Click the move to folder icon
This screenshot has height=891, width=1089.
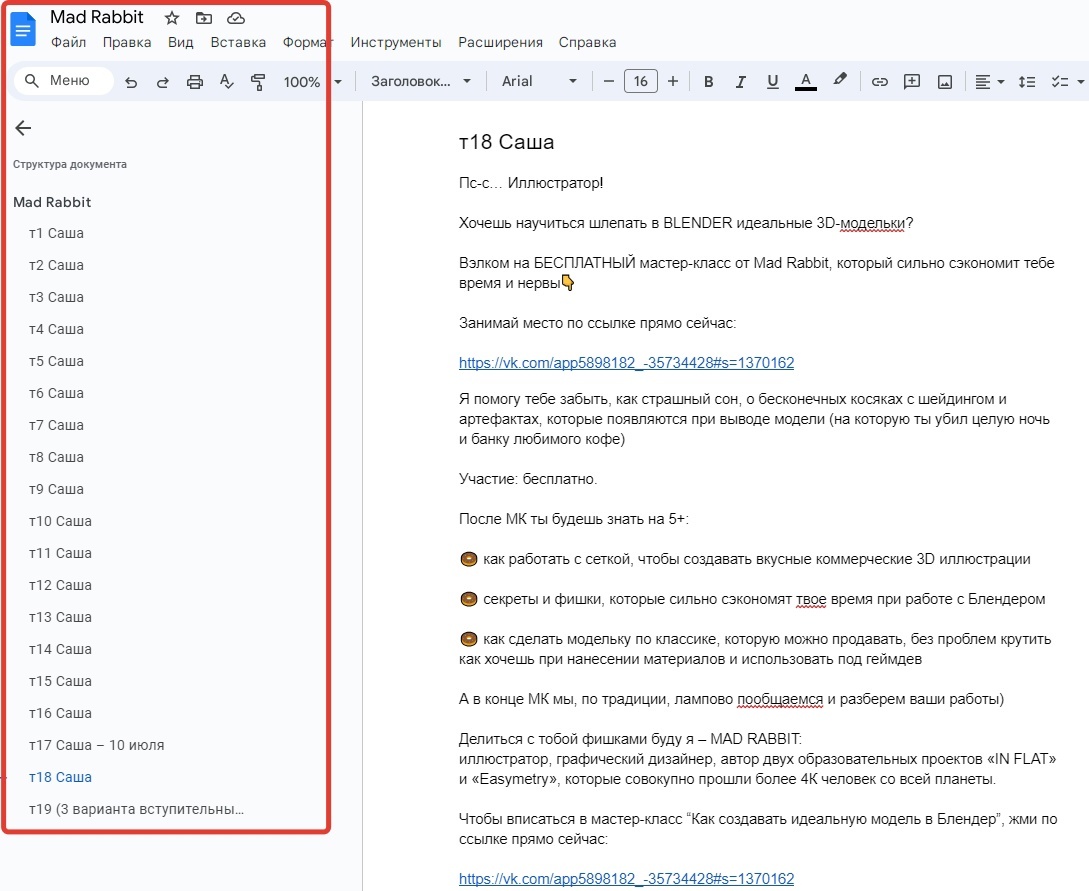(x=203, y=18)
